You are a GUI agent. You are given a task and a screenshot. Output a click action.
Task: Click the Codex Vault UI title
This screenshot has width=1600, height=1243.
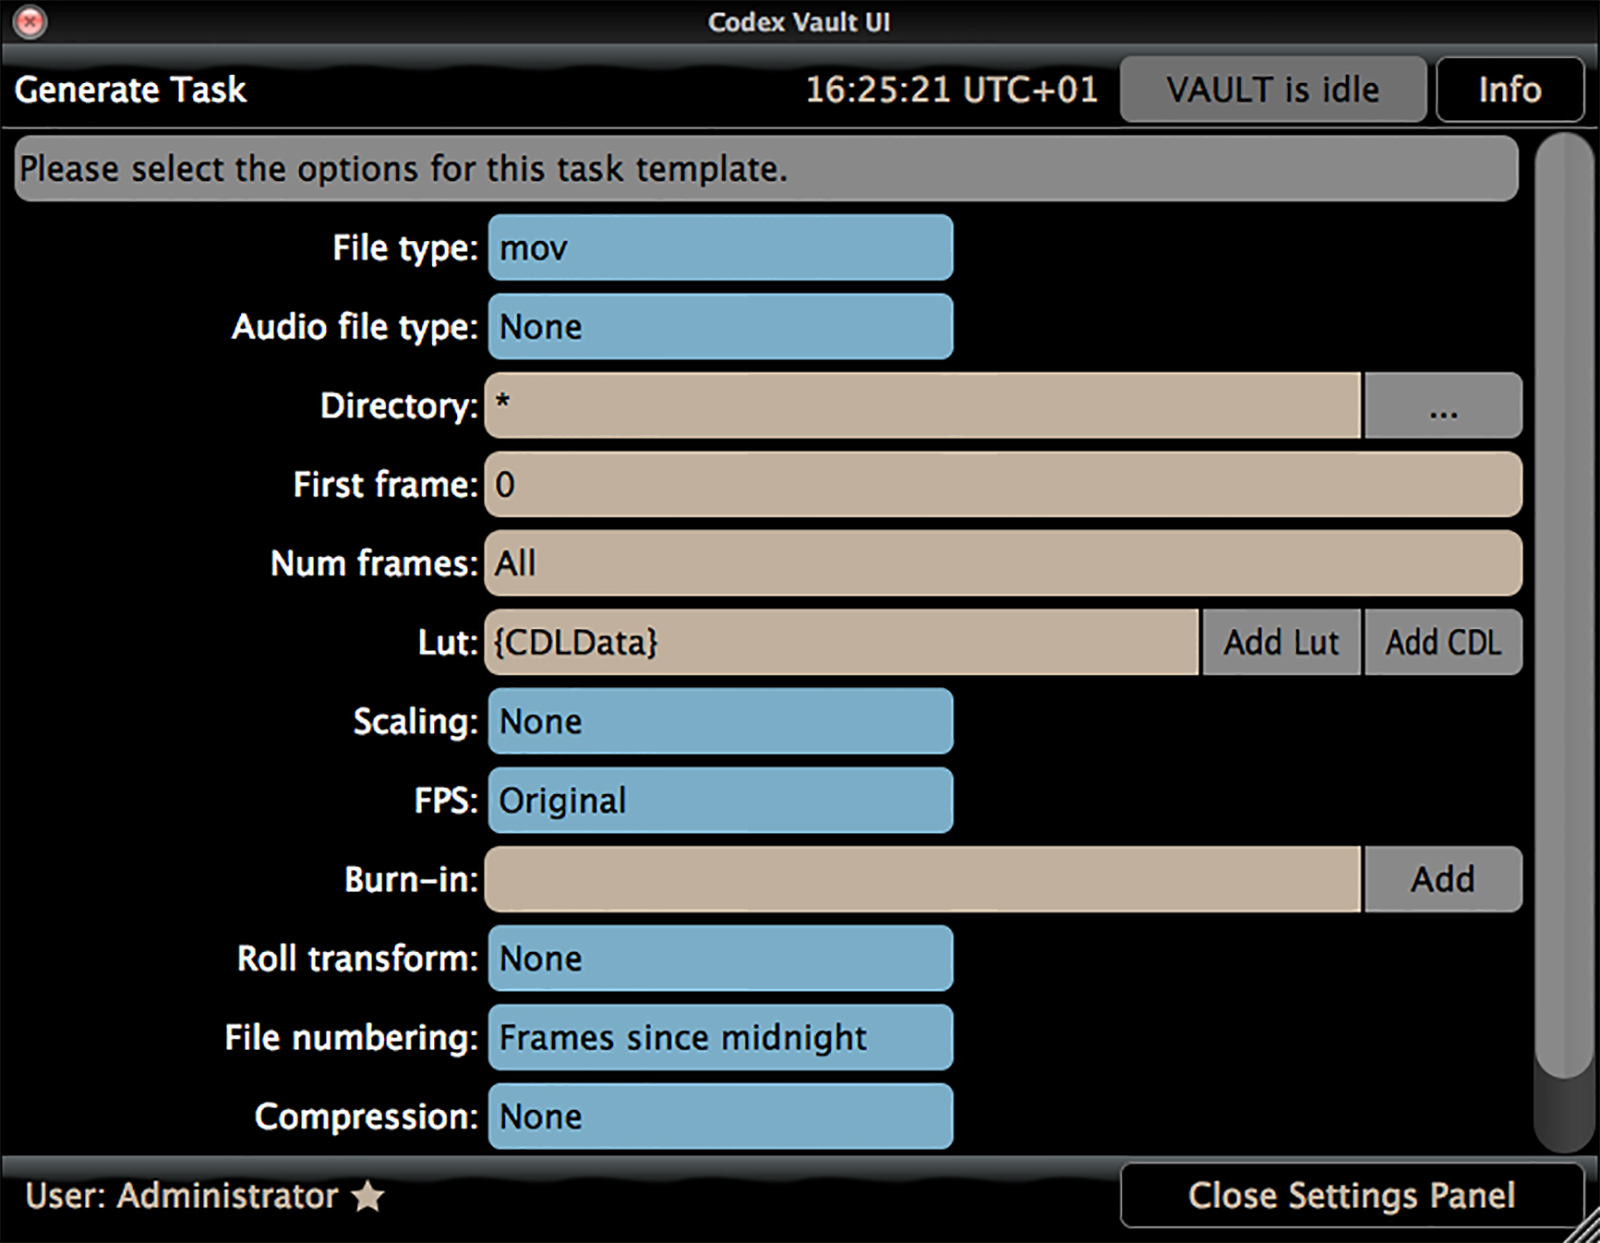(x=799, y=22)
